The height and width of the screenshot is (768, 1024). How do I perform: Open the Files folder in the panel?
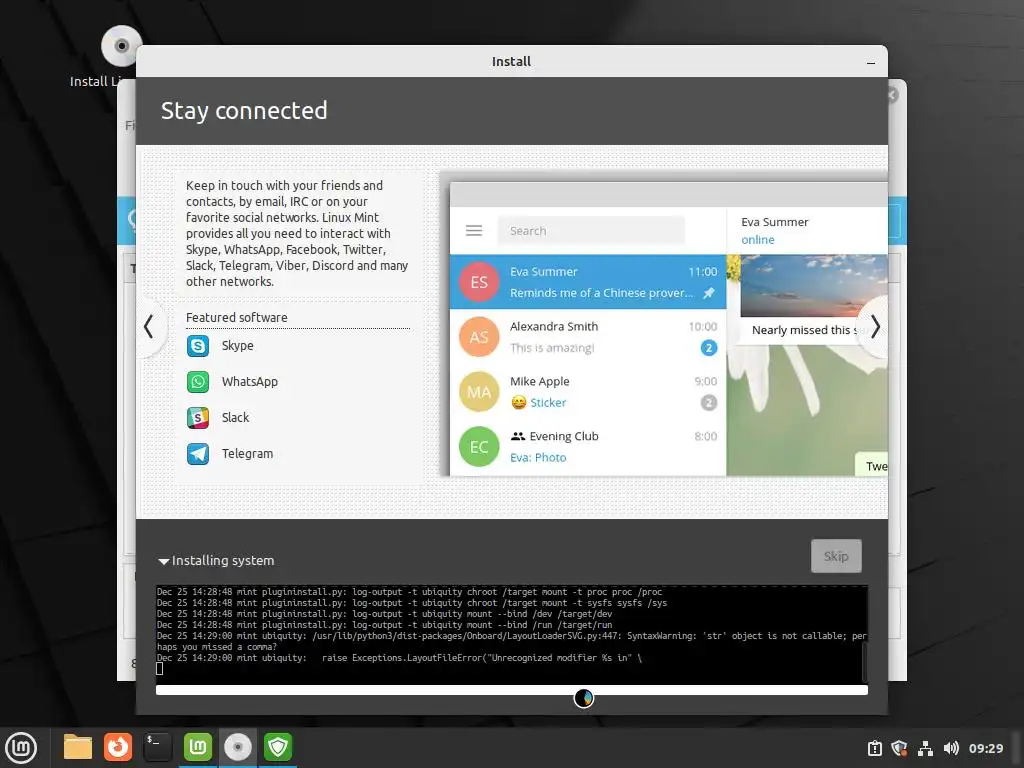pos(78,747)
